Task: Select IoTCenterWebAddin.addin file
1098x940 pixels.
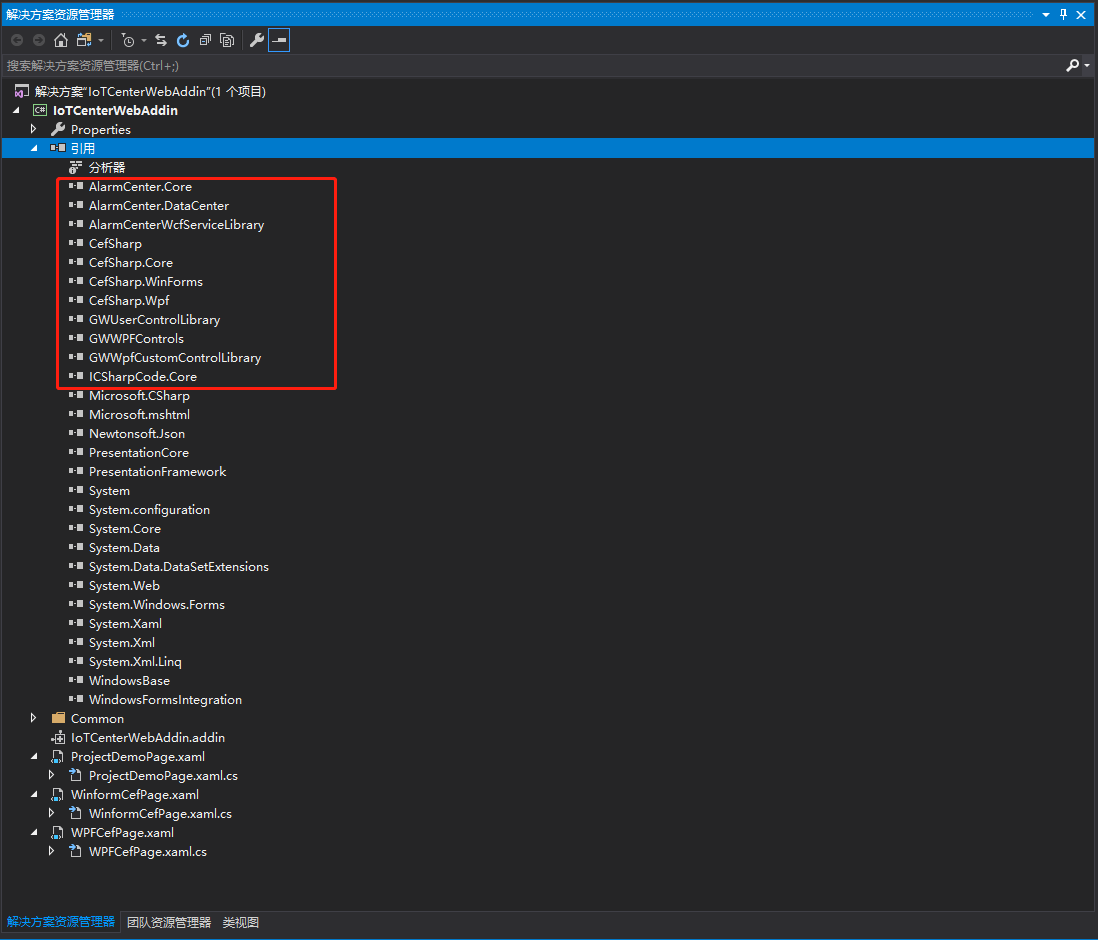Action: pos(147,737)
